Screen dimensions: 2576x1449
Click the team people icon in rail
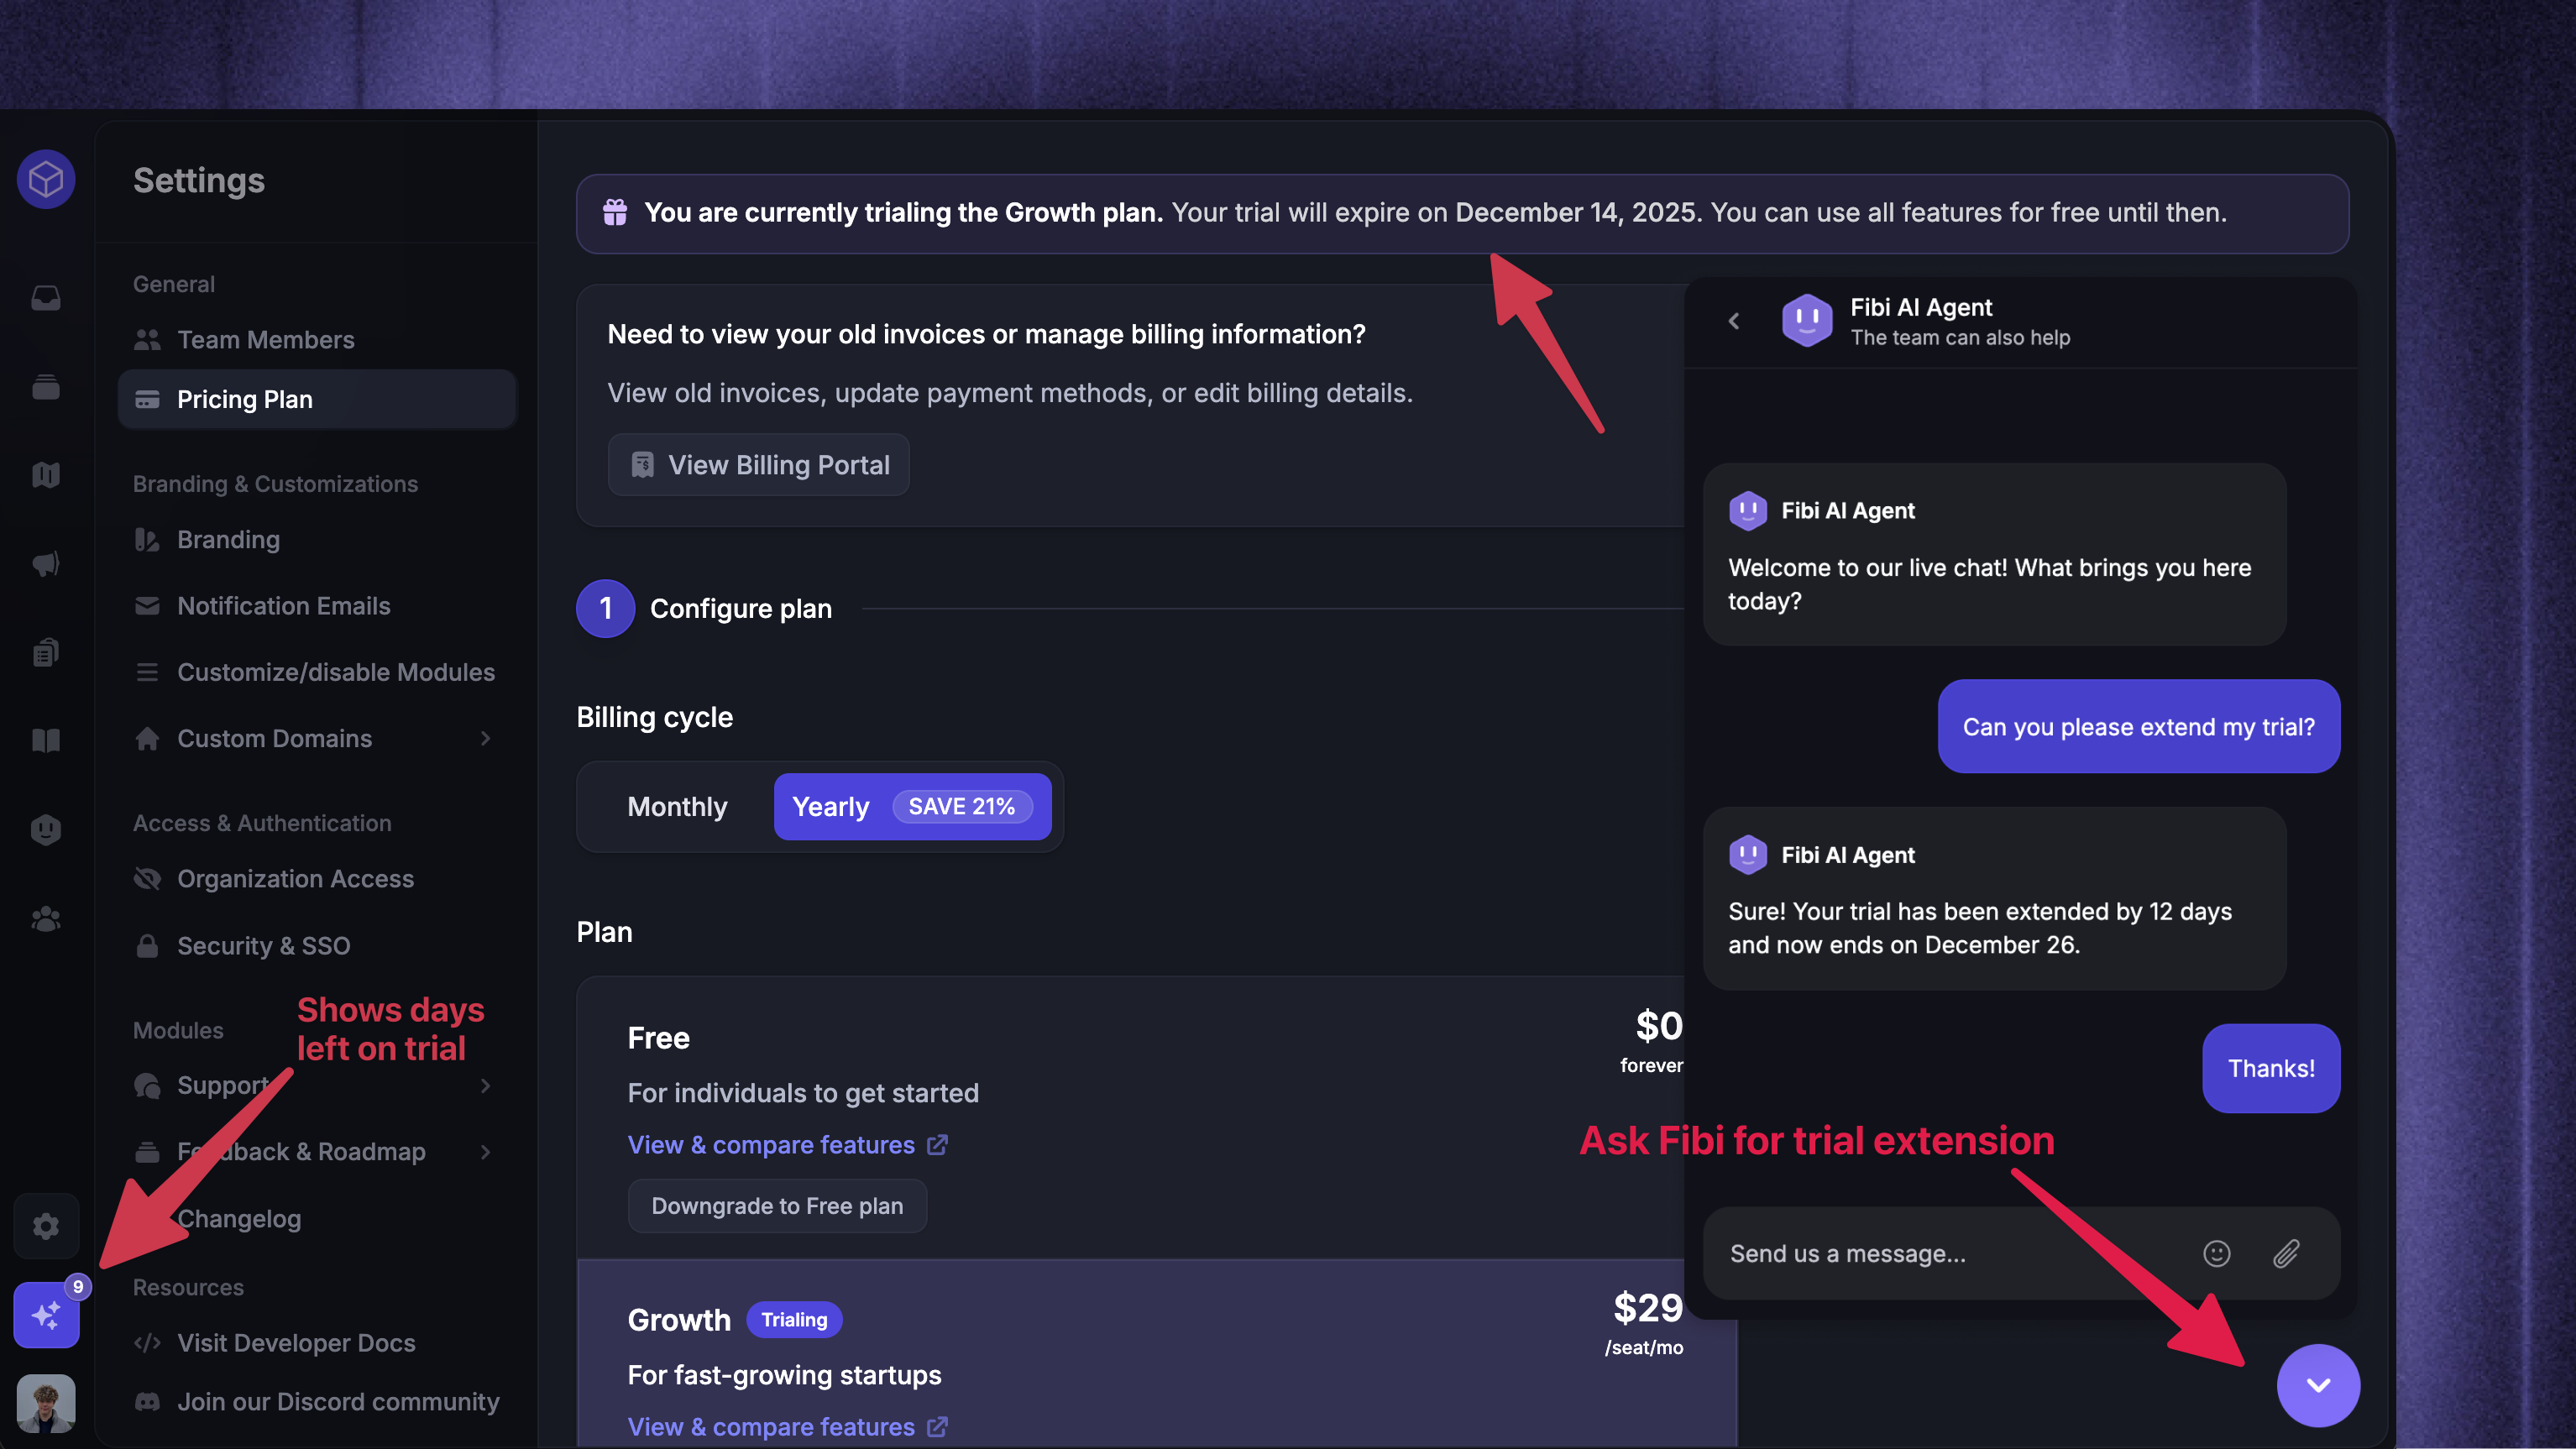click(x=46, y=918)
